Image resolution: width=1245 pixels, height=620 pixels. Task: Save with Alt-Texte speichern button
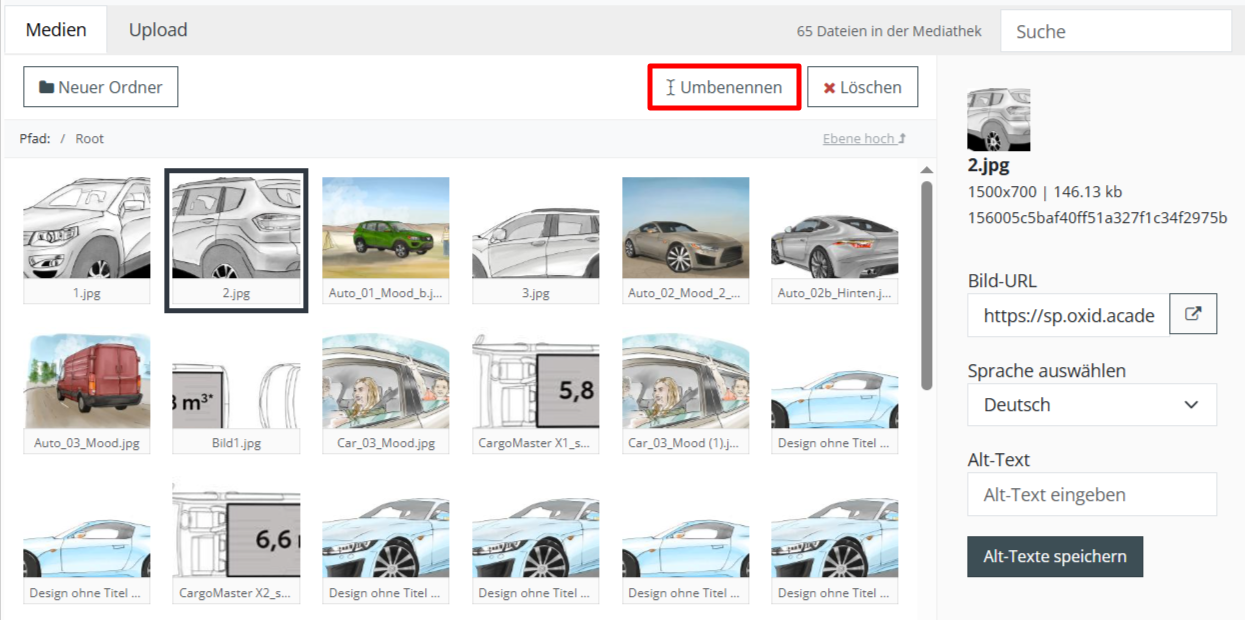pos(1054,557)
